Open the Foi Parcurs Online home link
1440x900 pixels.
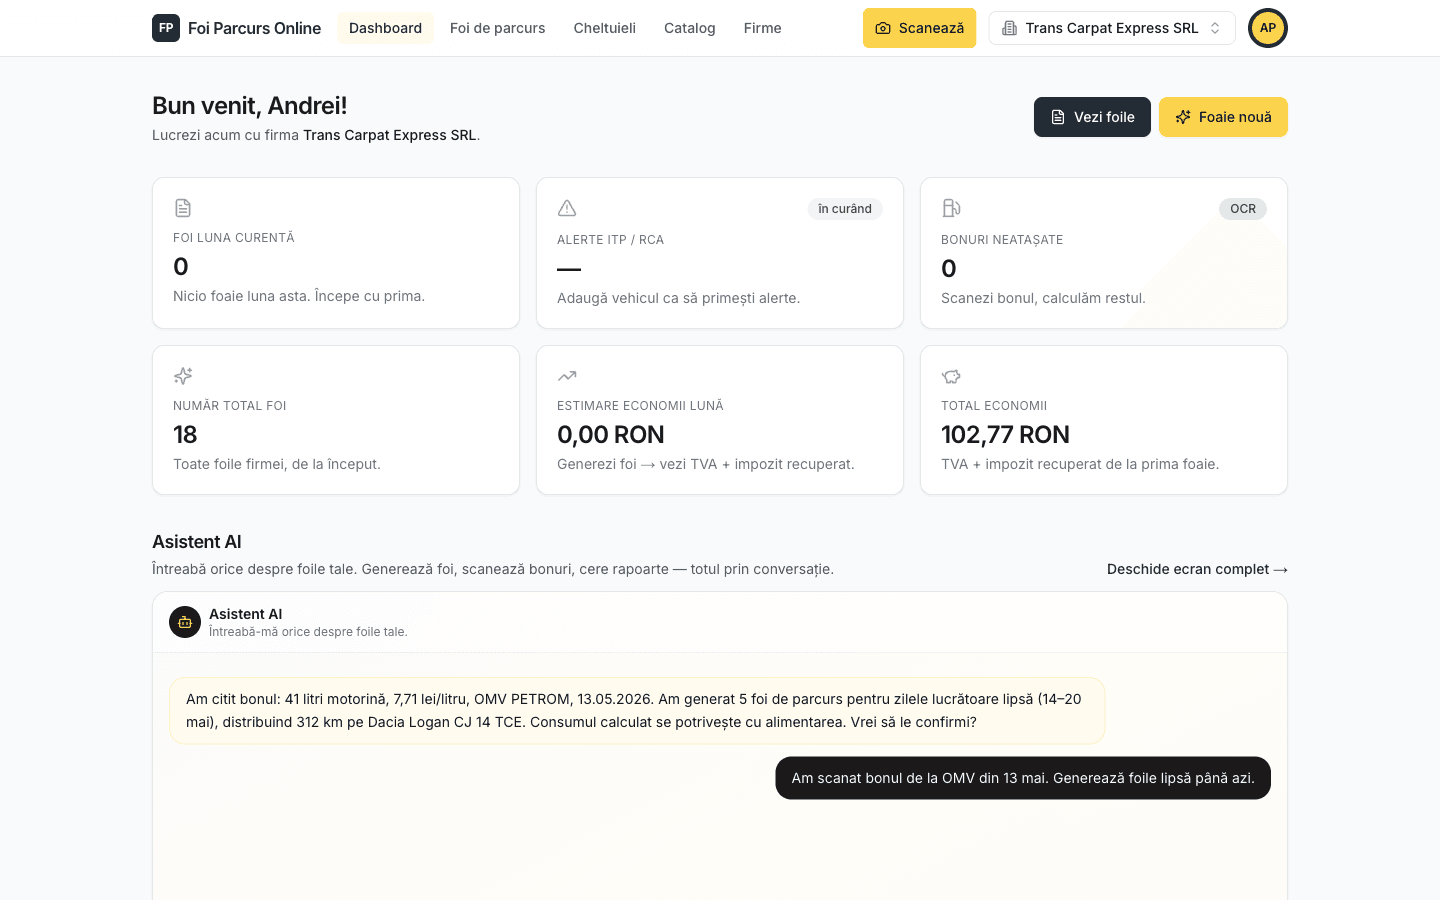[x=237, y=28]
